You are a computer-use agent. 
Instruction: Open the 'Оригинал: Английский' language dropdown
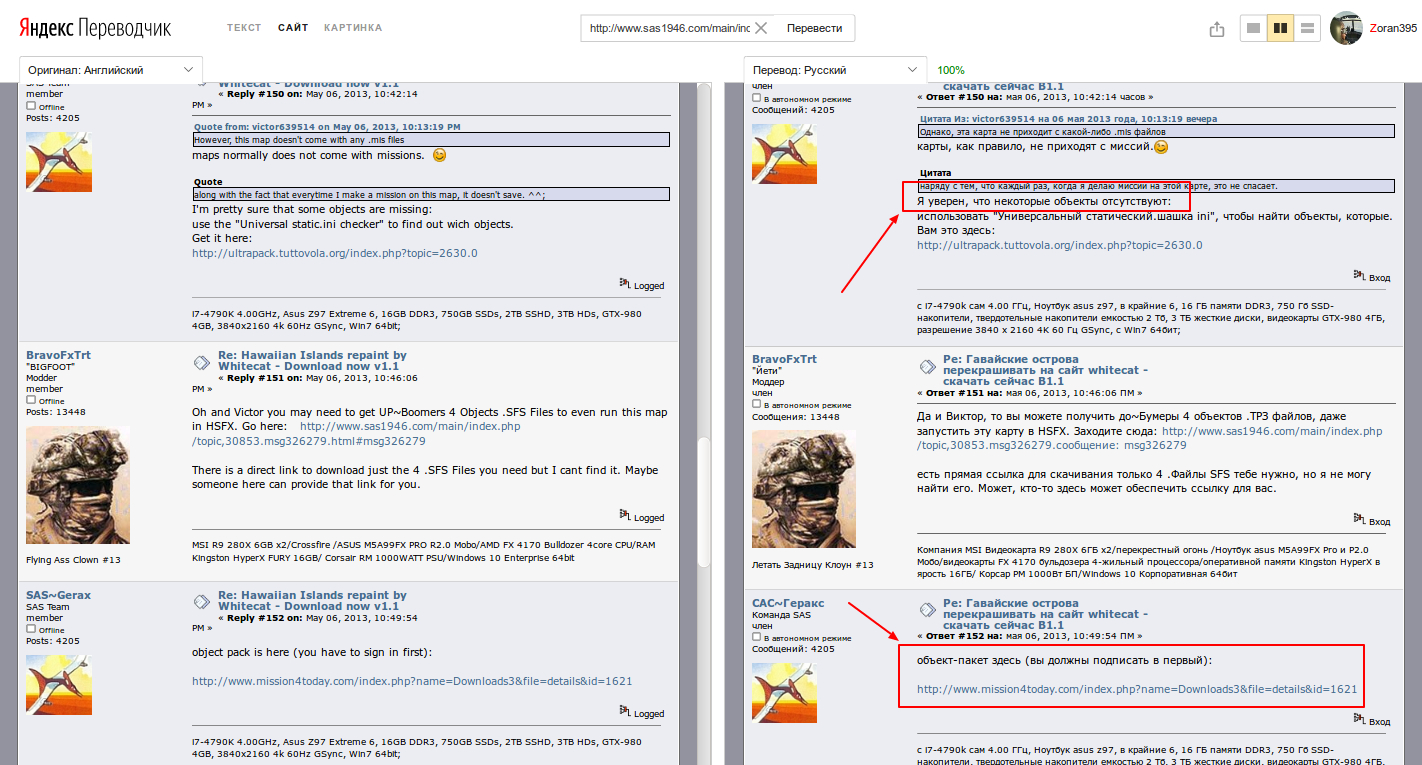pos(111,70)
